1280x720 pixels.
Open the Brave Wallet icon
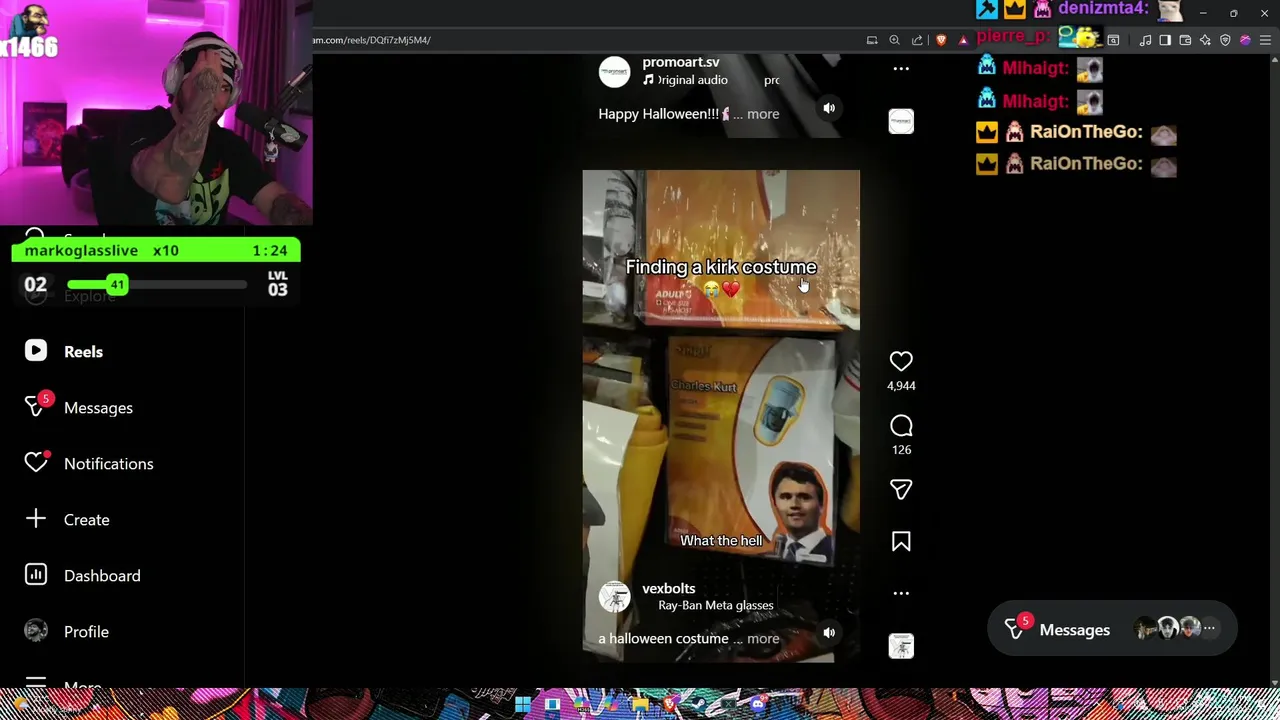[x=1185, y=40]
